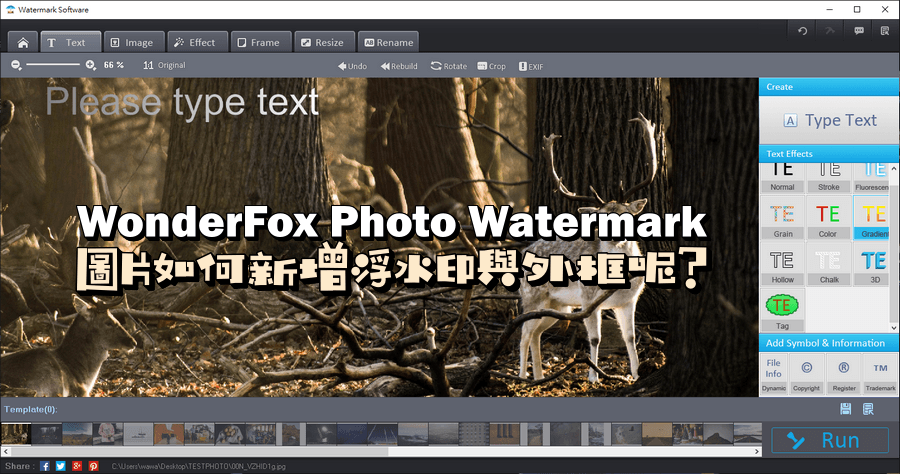Viewport: 900px width, 474px height.
Task: Click the redo arrow icon at top right
Action: (x=830, y=31)
